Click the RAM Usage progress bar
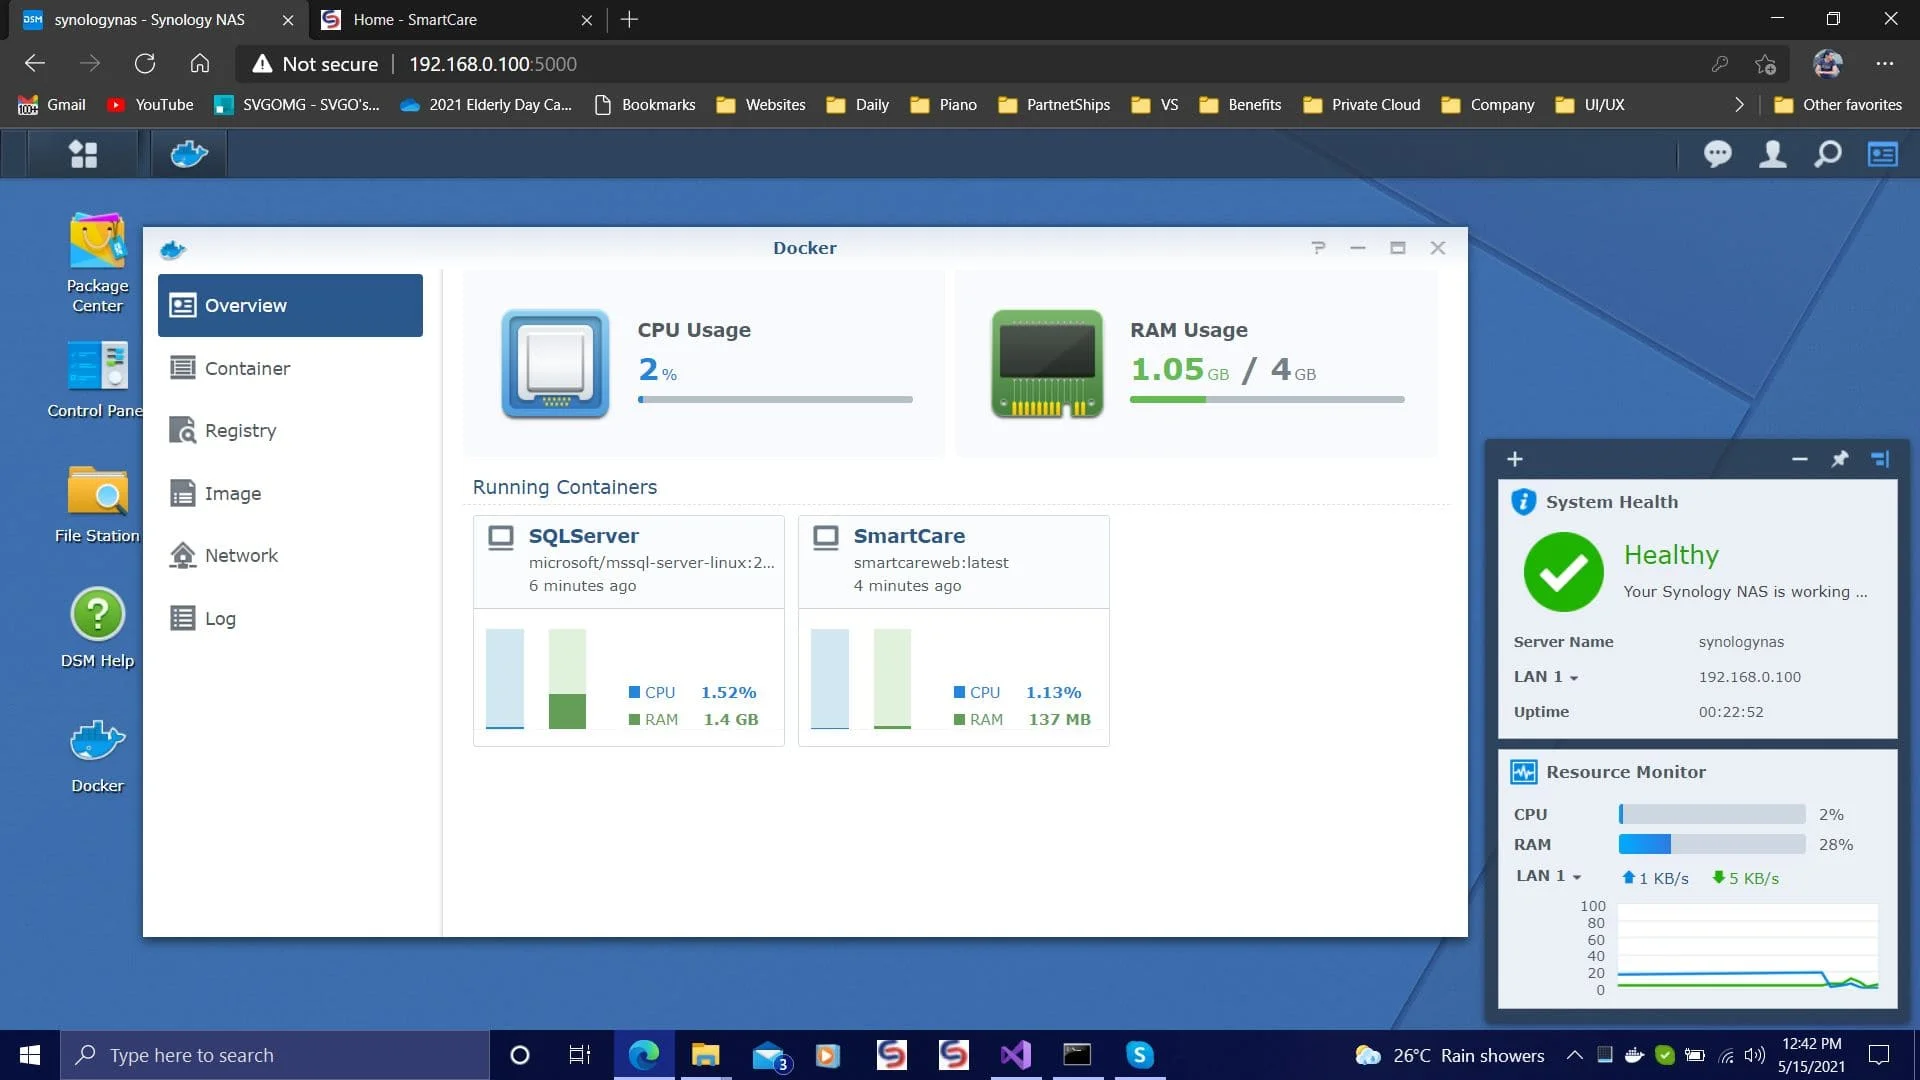The height and width of the screenshot is (1080, 1920). coord(1267,399)
